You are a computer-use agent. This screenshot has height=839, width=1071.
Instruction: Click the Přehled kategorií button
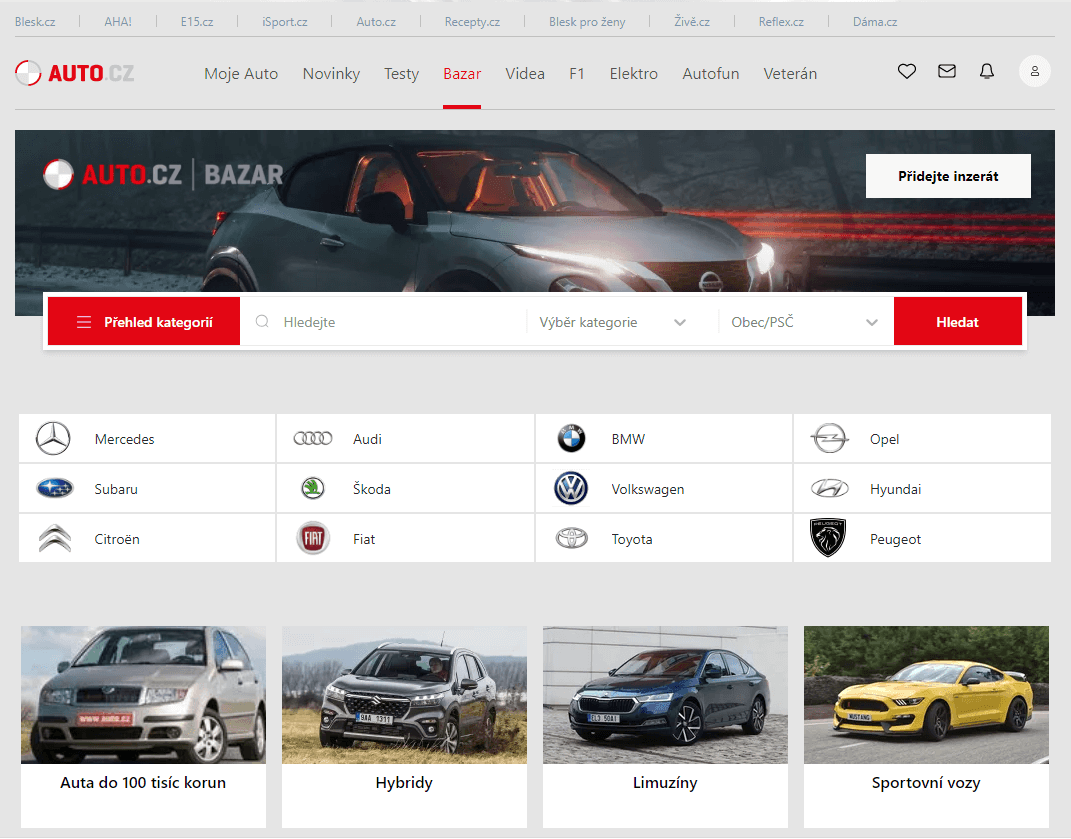pyautogui.click(x=144, y=322)
